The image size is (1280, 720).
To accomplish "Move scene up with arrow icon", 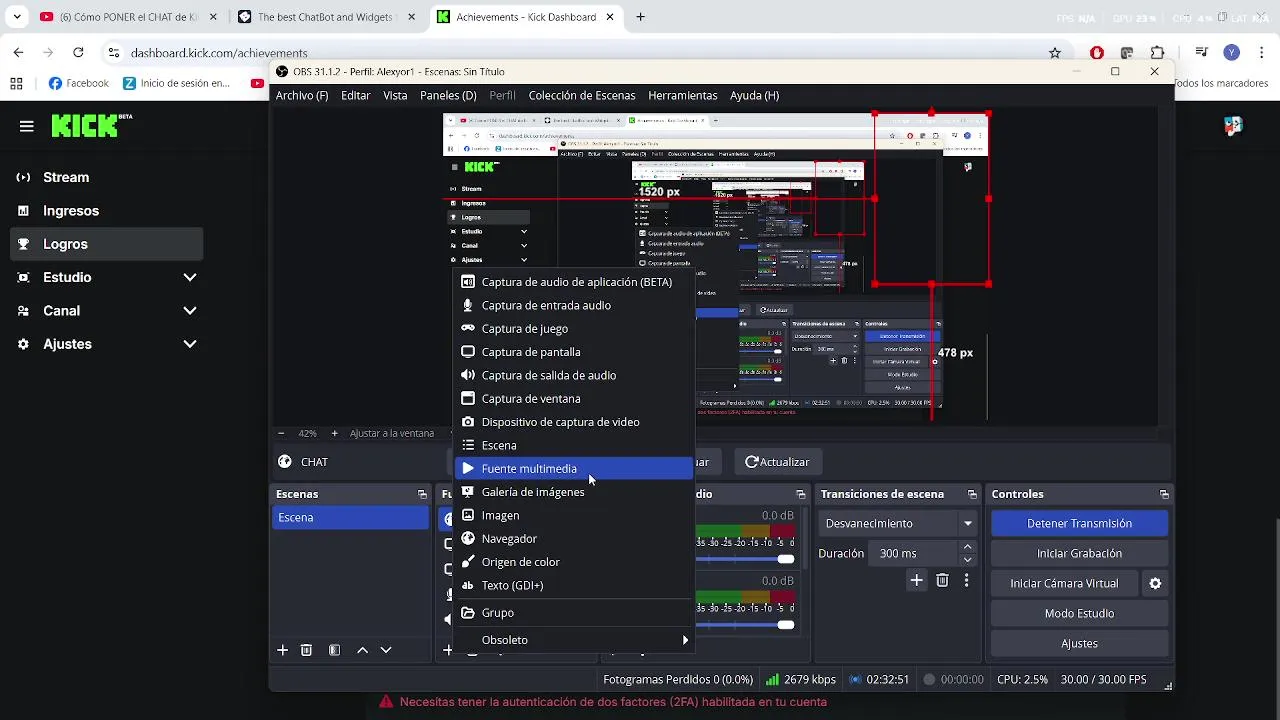I will tap(362, 650).
